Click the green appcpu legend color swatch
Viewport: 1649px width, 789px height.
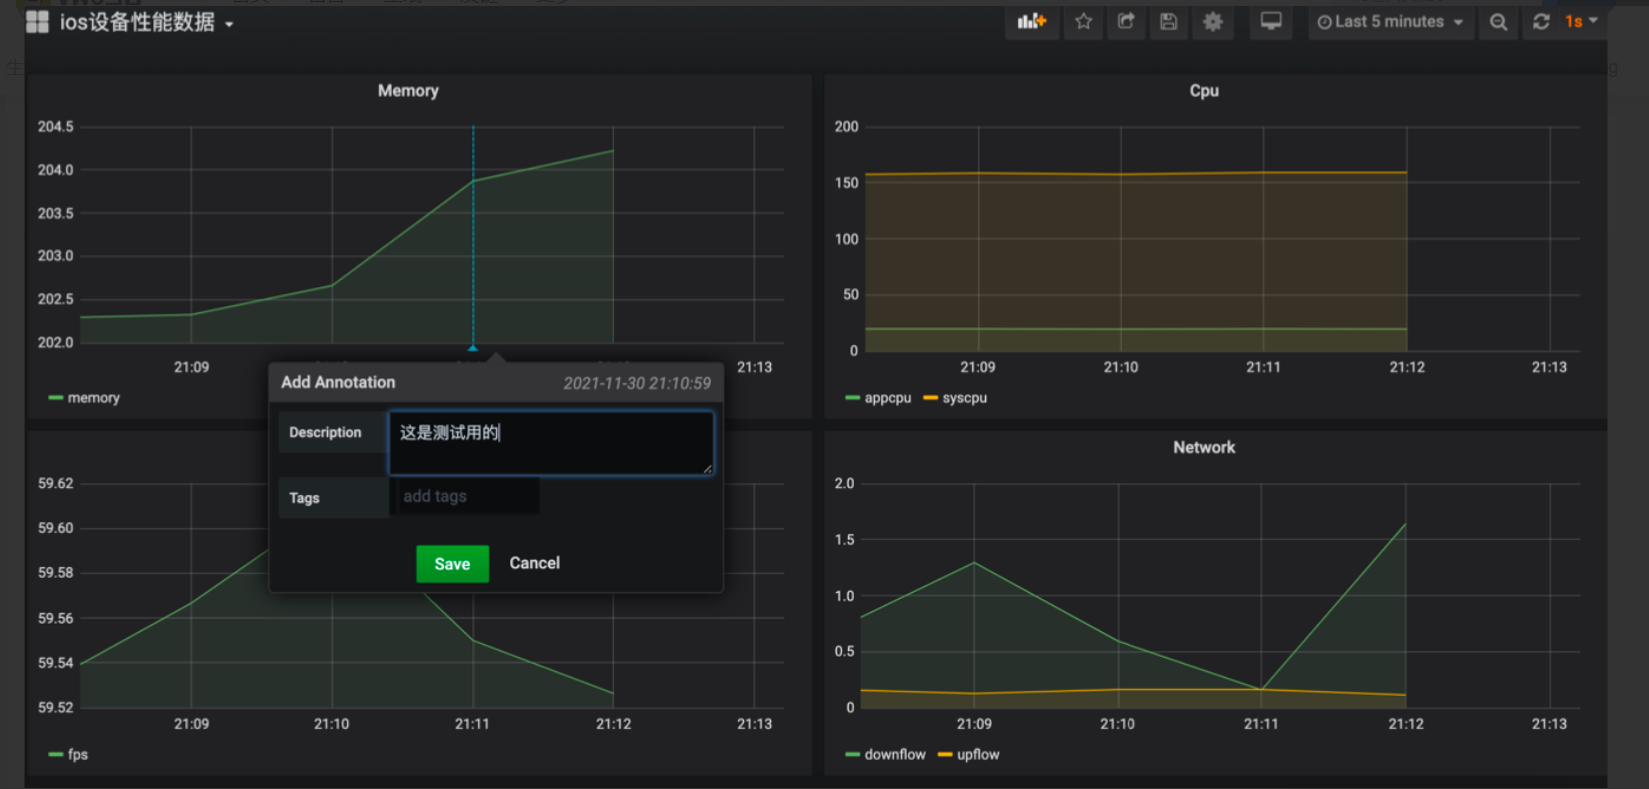(x=853, y=398)
